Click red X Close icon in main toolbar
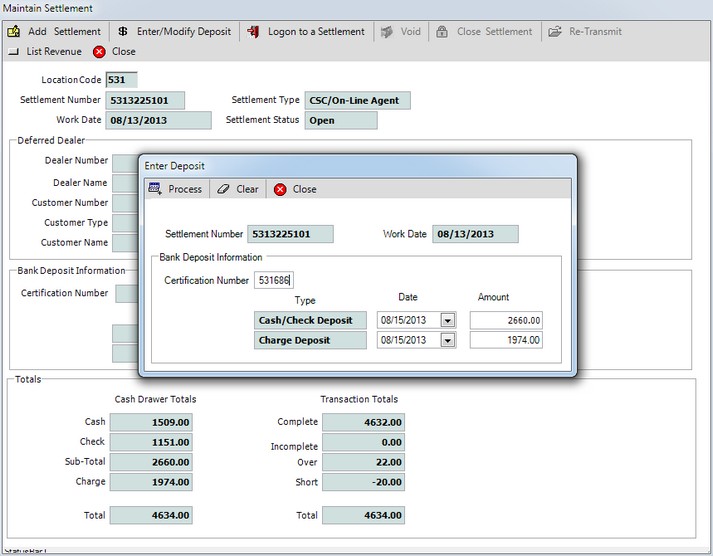 (x=99, y=51)
